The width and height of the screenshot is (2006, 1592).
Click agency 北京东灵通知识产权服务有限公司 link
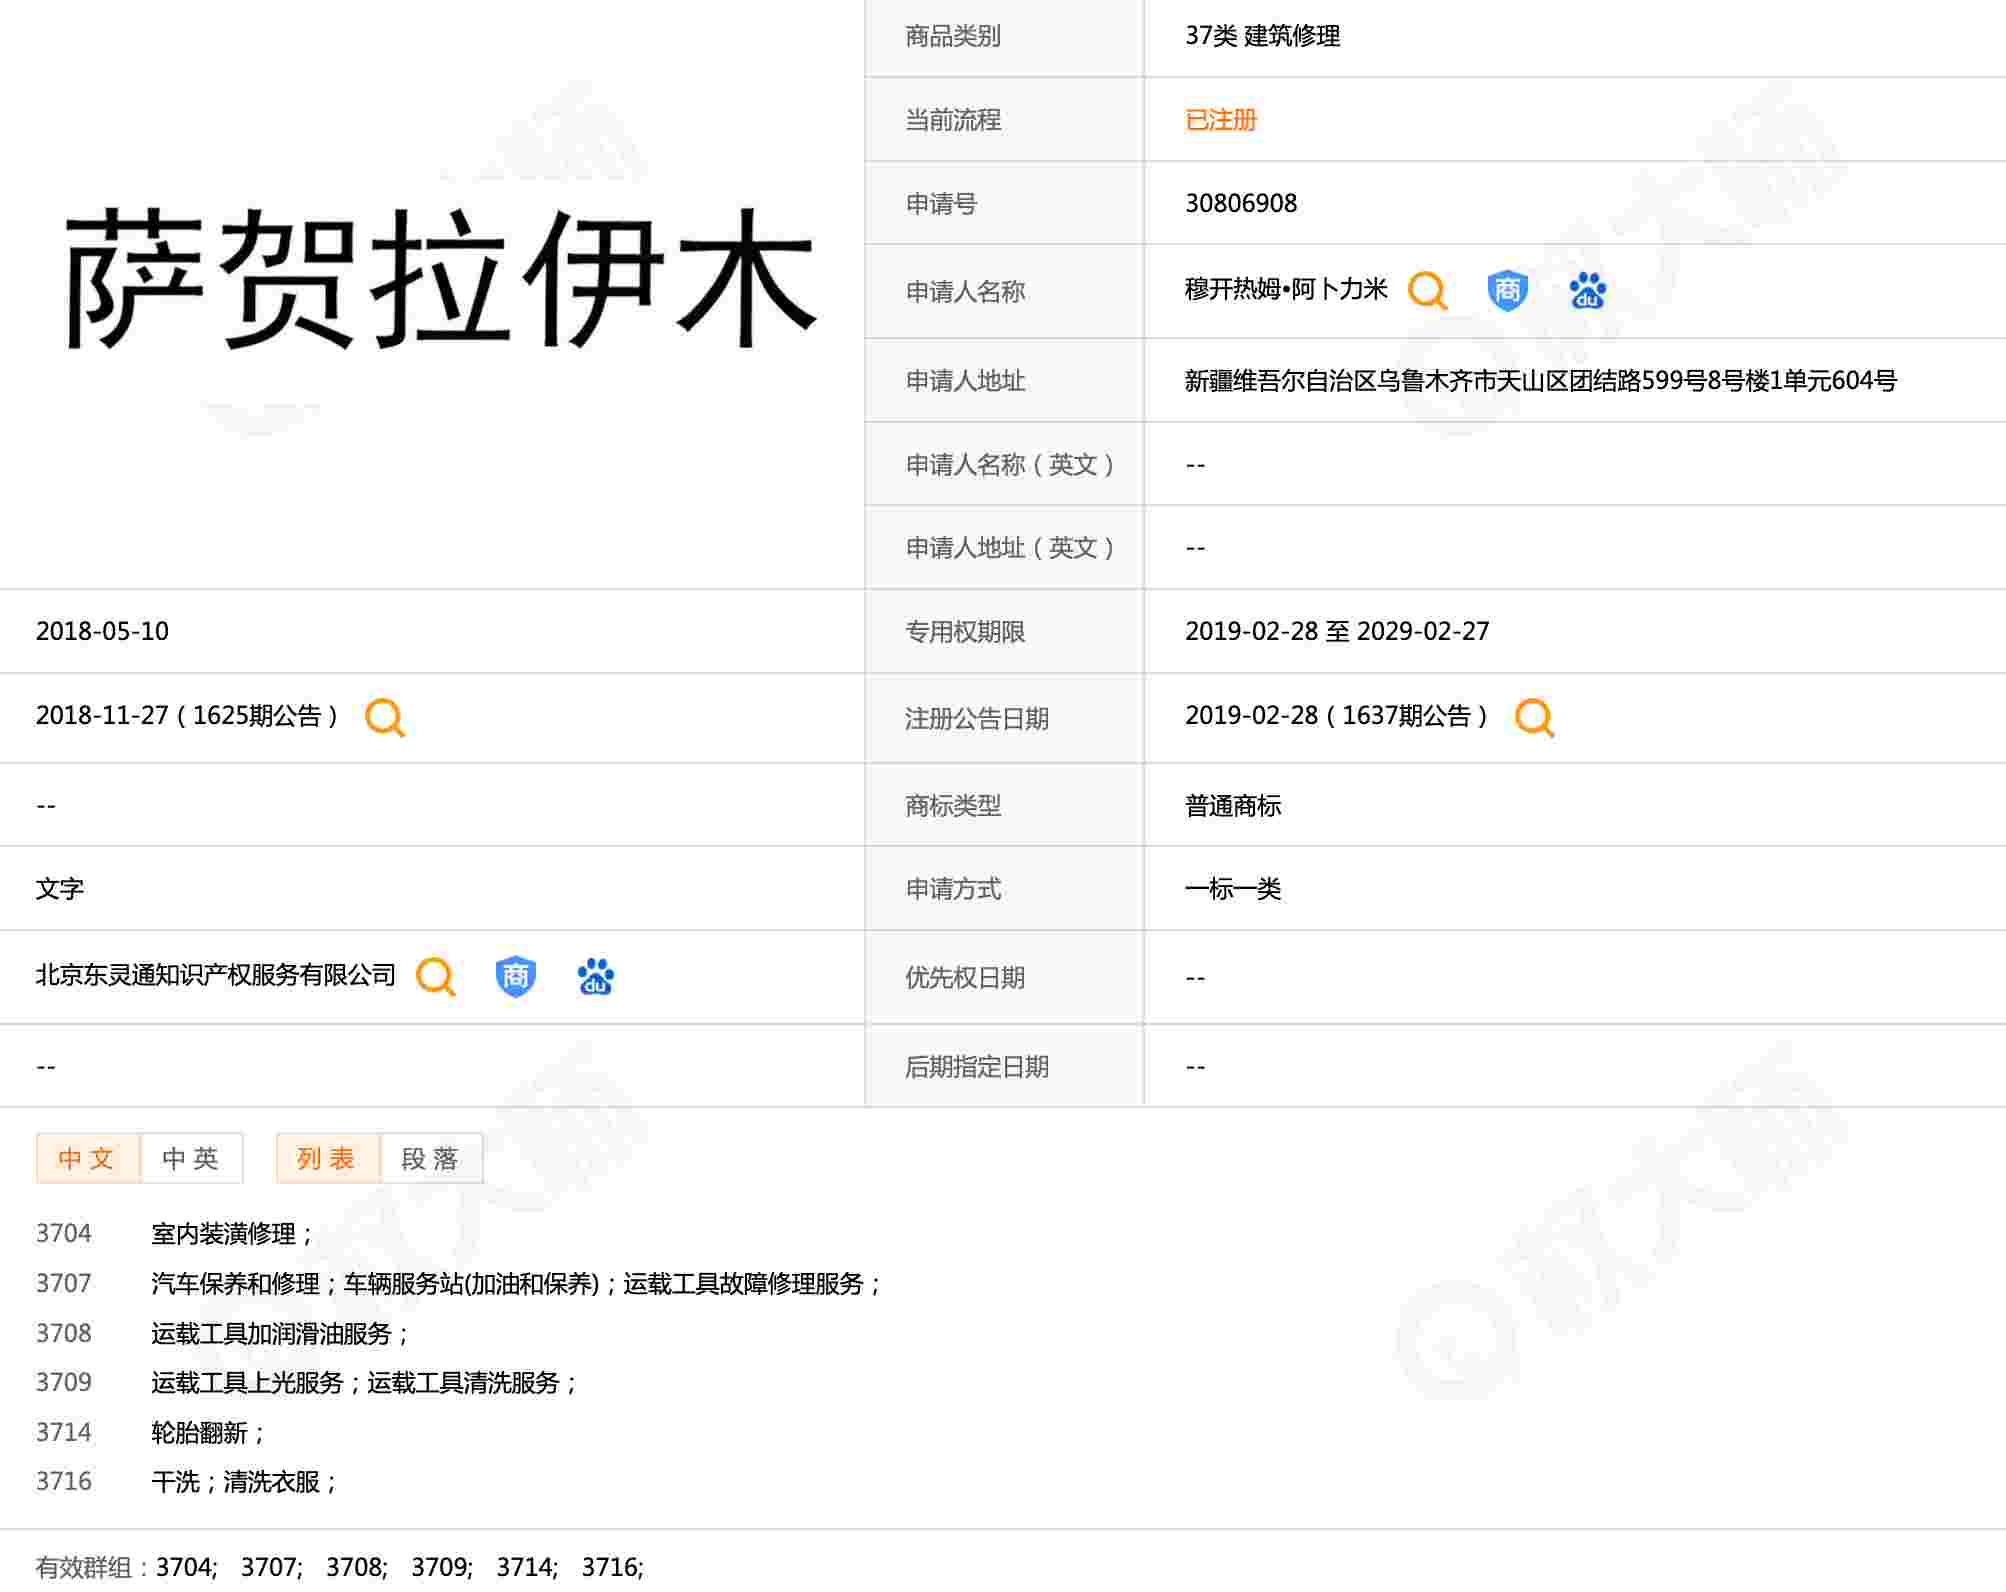click(x=215, y=975)
